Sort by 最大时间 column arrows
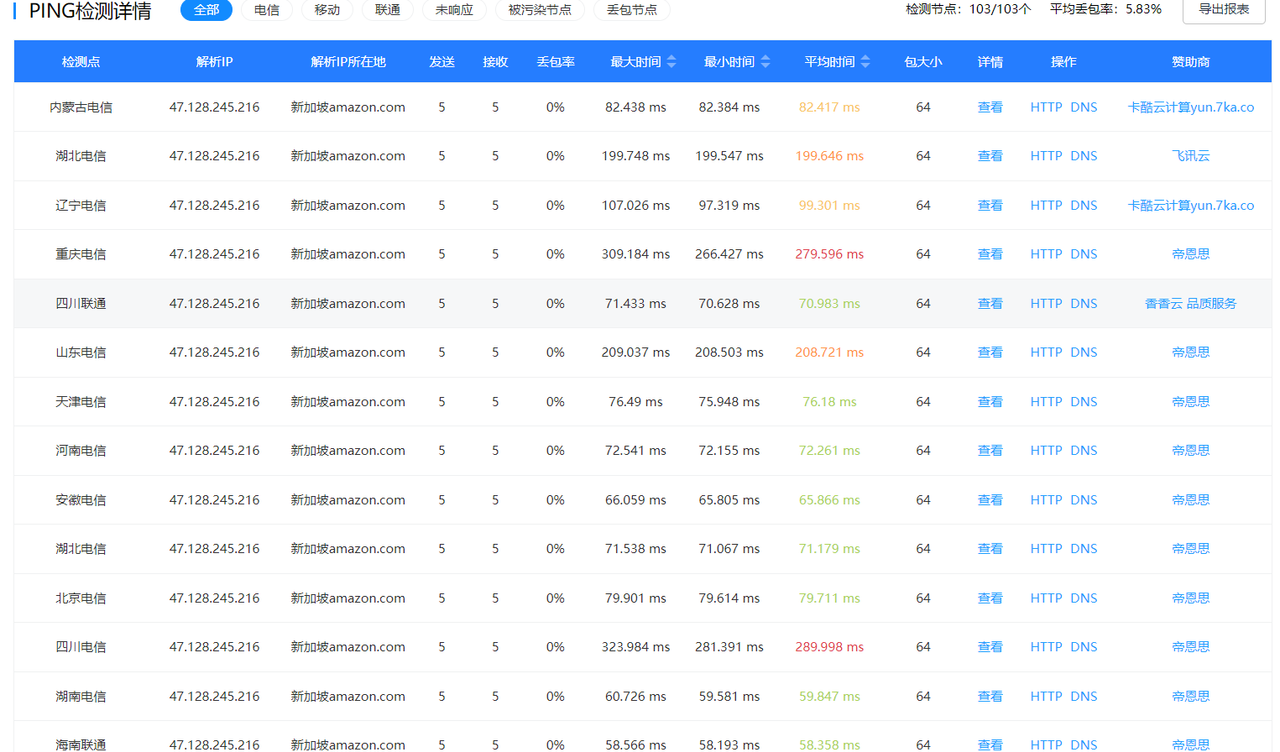 point(671,62)
